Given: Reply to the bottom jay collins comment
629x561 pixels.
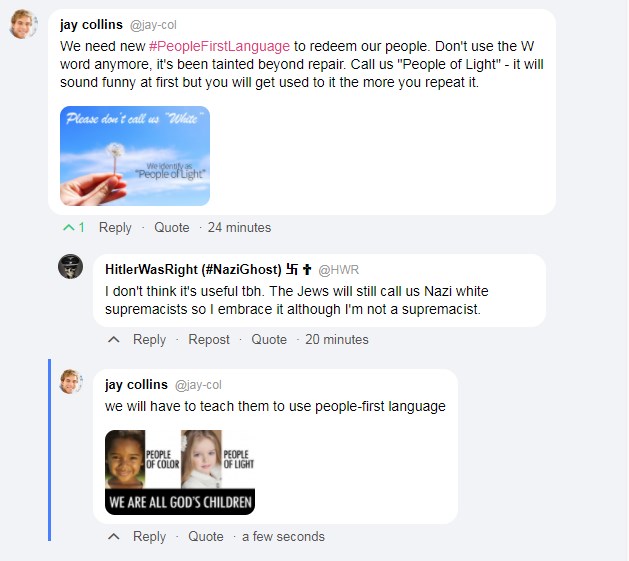Looking at the screenshot, I should (149, 537).
